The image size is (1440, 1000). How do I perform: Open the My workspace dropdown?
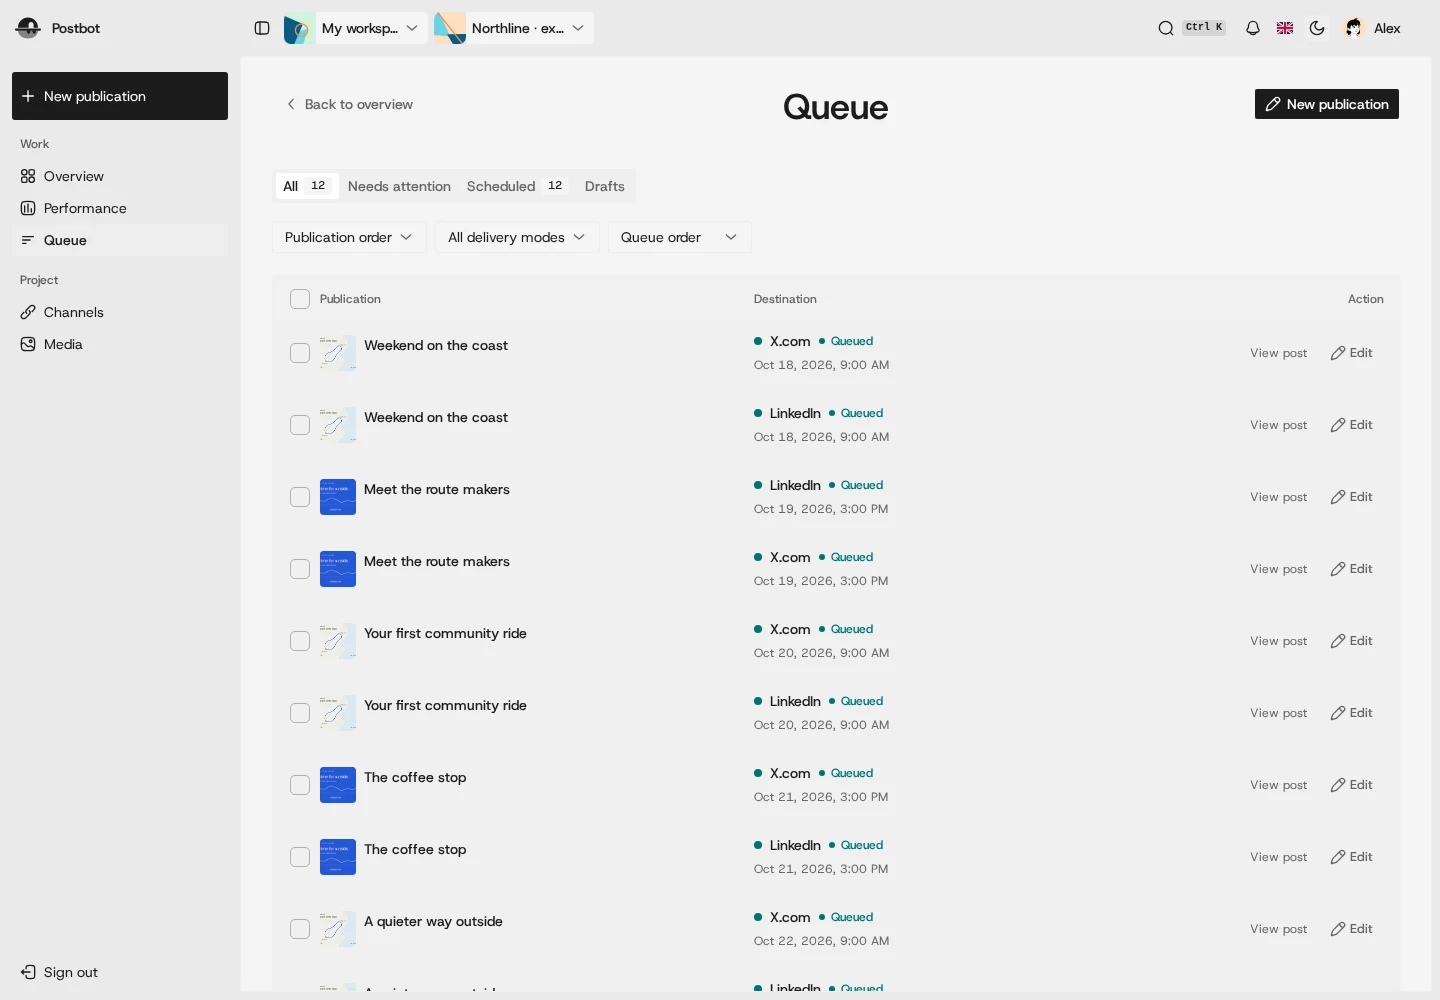(x=355, y=28)
